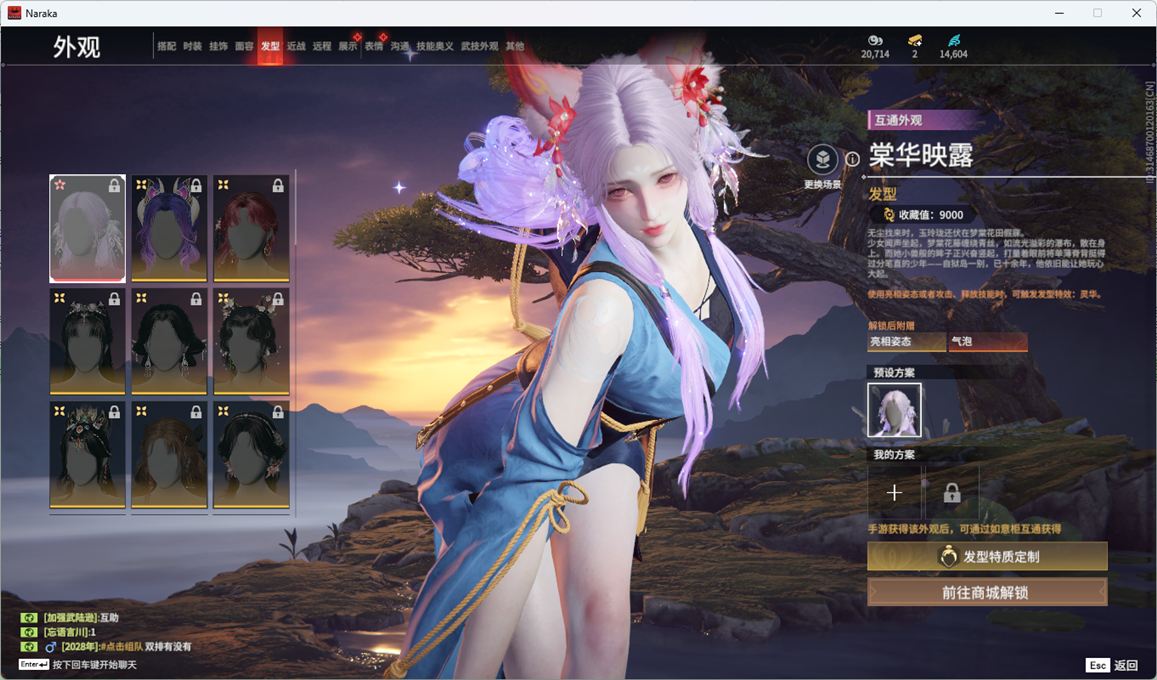This screenshot has height=680, width=1157.
Task: Click the 忘语言川 chat message
Action: click(69, 632)
